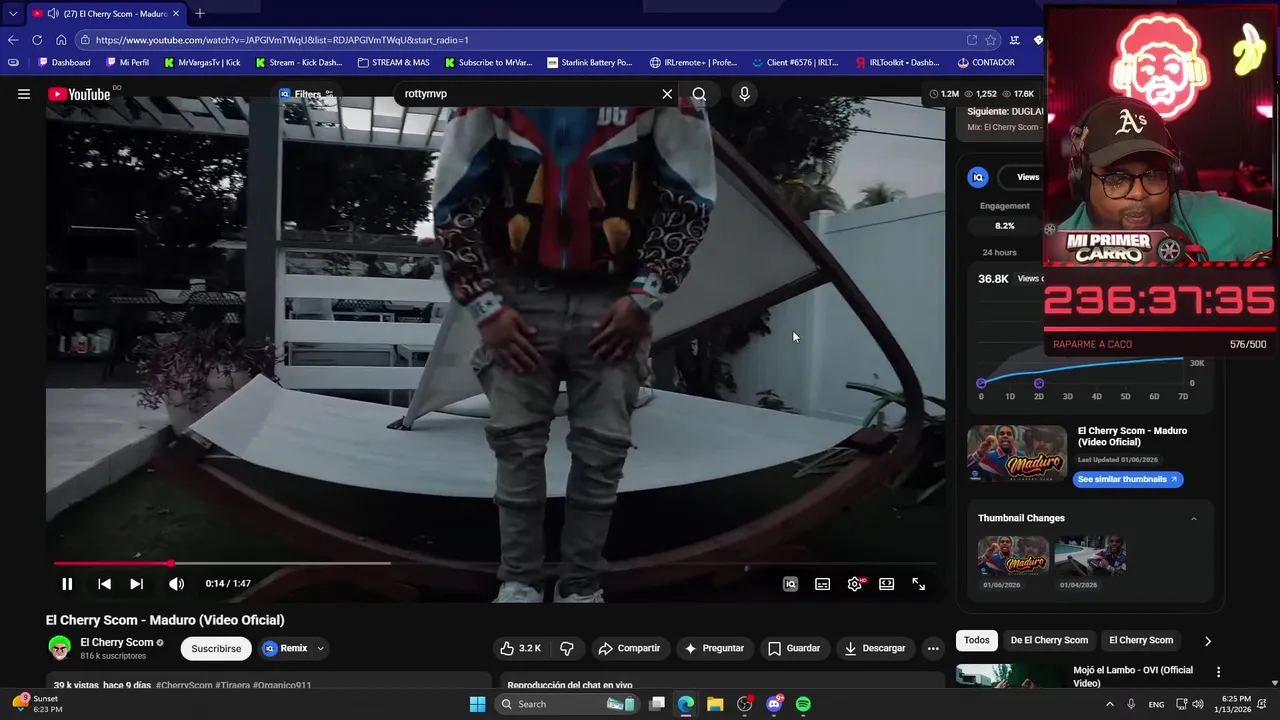The height and width of the screenshot is (720, 1280).
Task: Download the video with Descargar
Action: pos(875,648)
